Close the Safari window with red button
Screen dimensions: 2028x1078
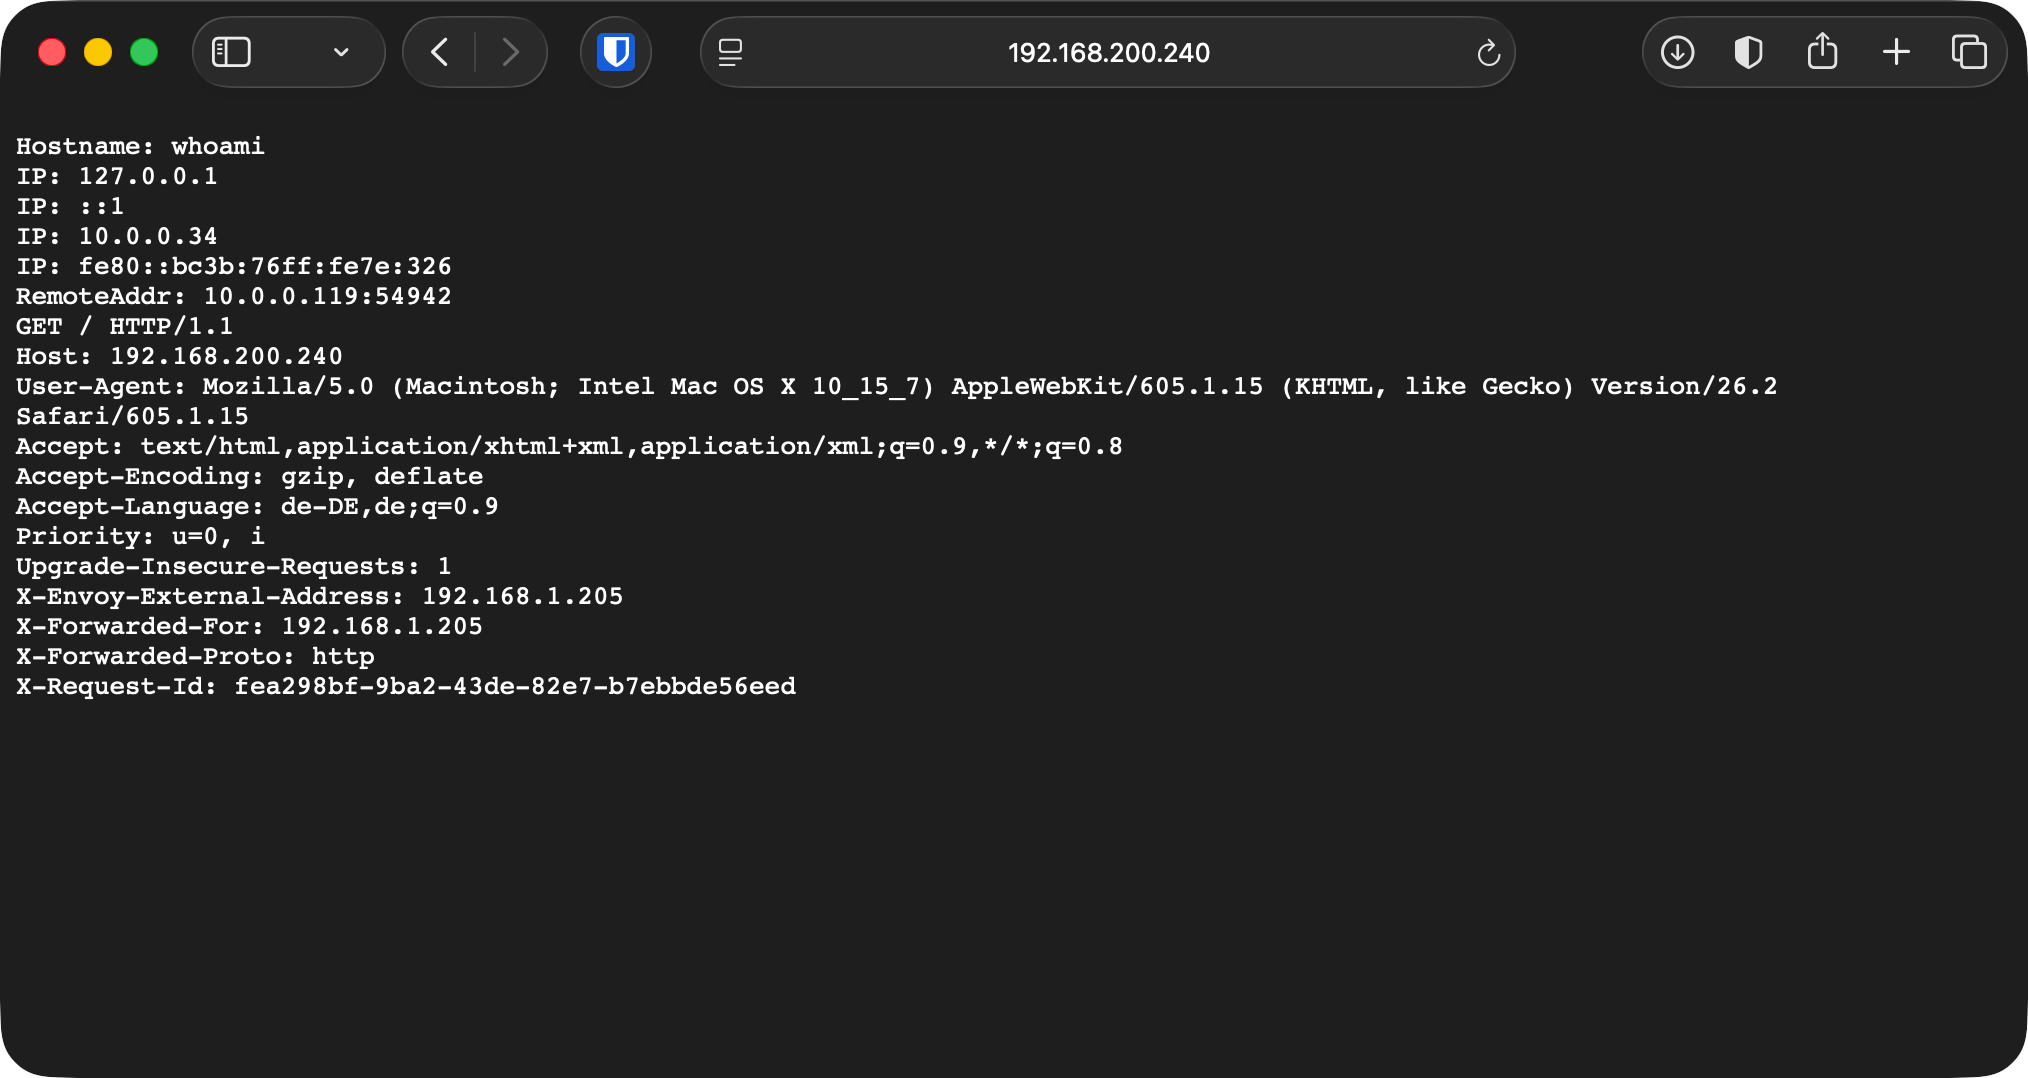(52, 52)
